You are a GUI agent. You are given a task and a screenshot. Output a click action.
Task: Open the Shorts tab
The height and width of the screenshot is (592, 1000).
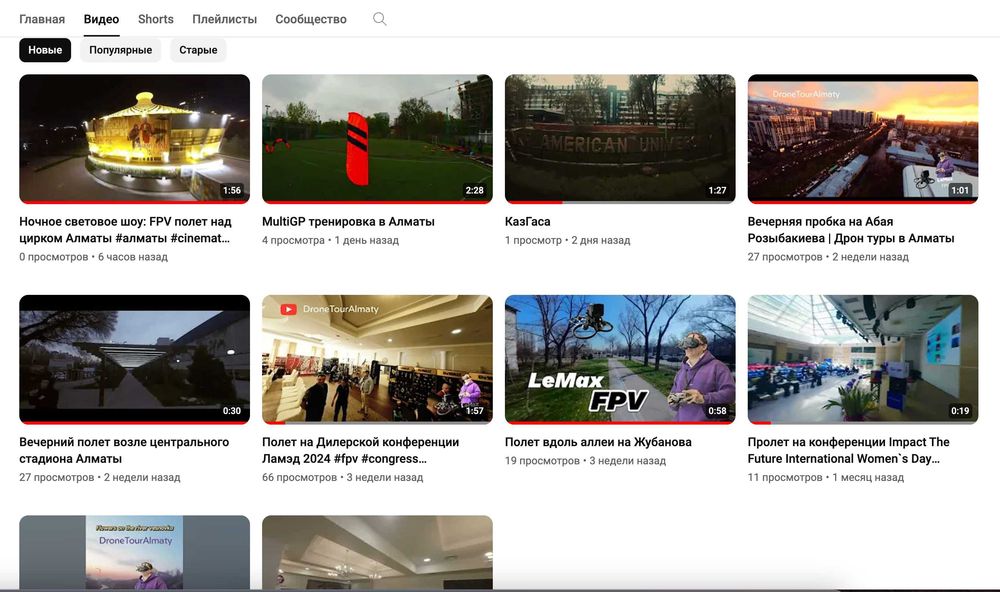(156, 19)
